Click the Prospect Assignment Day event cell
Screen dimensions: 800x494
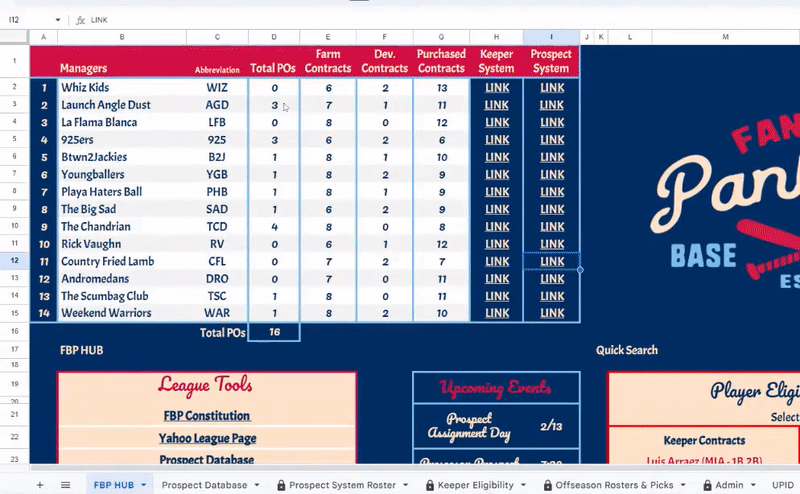pyautogui.click(x=468, y=427)
